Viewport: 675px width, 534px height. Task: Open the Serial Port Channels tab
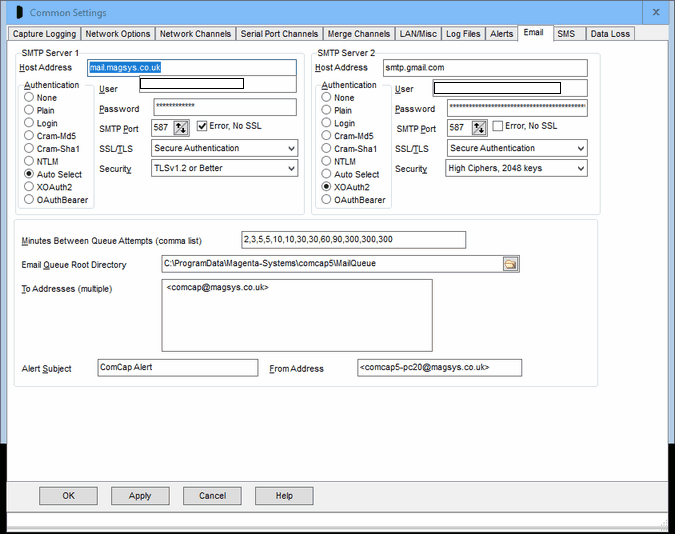point(279,34)
